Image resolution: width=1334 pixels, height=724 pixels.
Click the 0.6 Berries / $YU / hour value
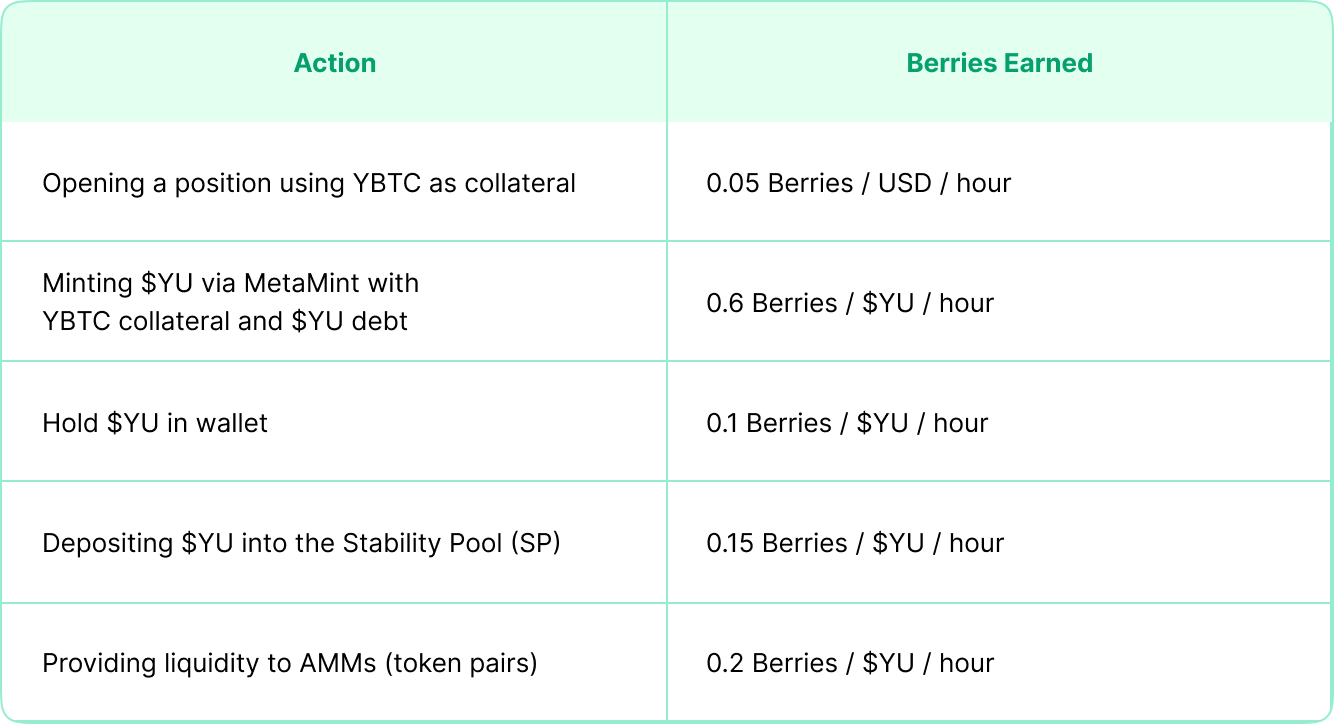click(850, 303)
